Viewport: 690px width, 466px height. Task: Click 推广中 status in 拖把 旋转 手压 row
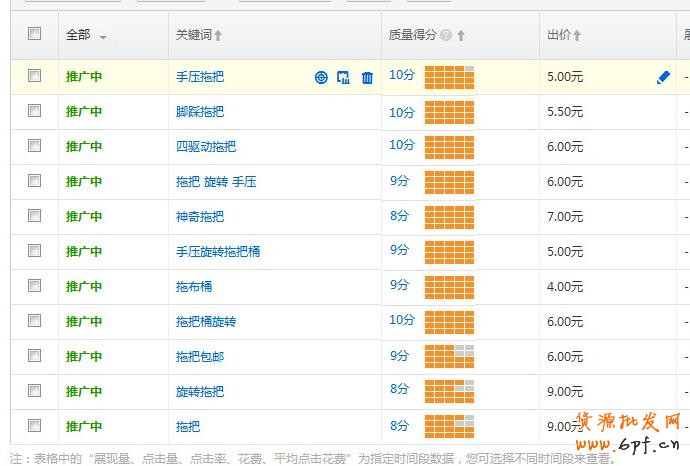pos(84,181)
